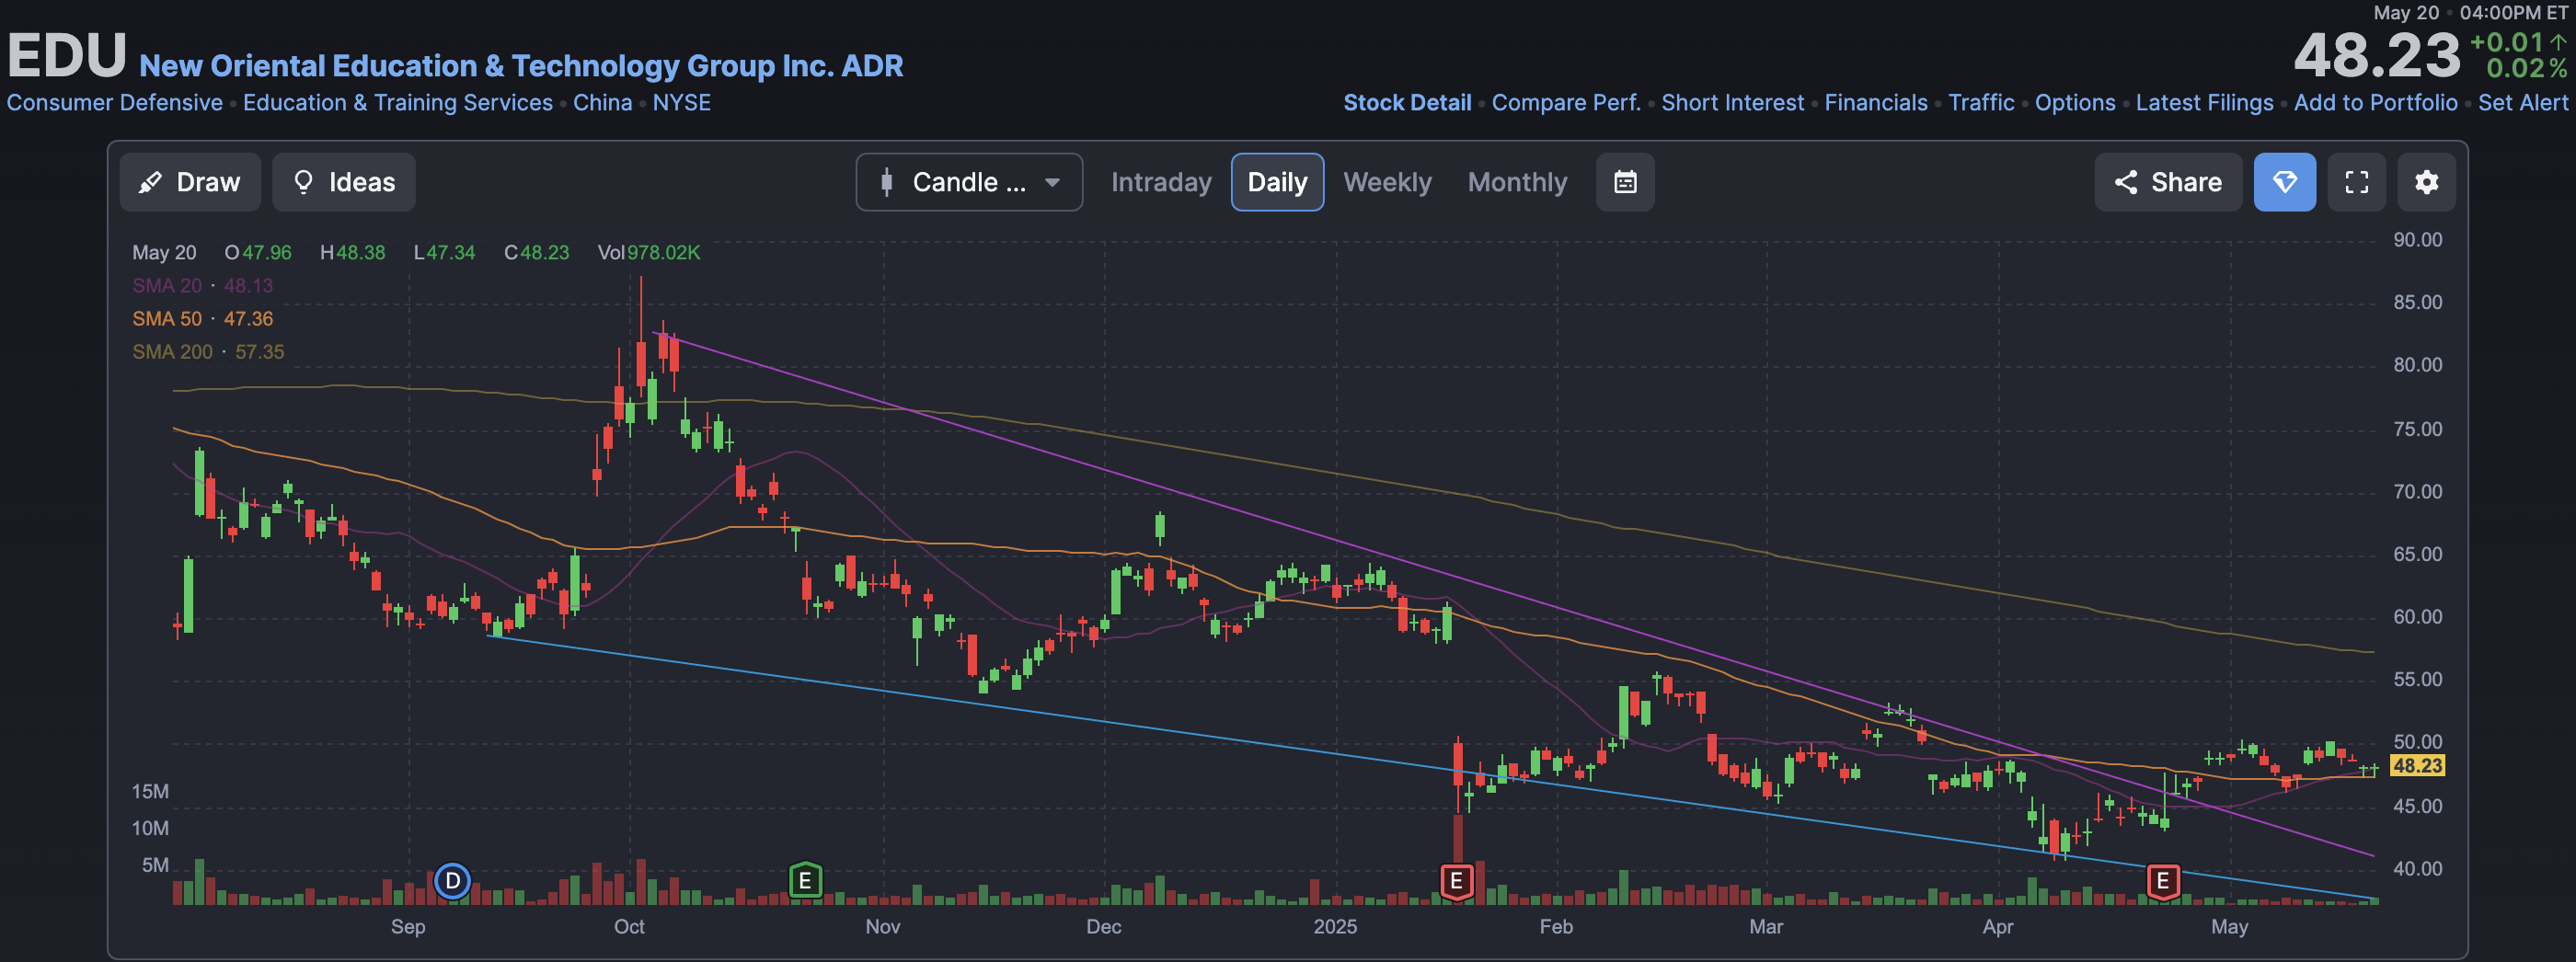Click the 48.23 current price tag on axis
Image resolution: width=2576 pixels, height=962 pixels.
(x=2416, y=766)
